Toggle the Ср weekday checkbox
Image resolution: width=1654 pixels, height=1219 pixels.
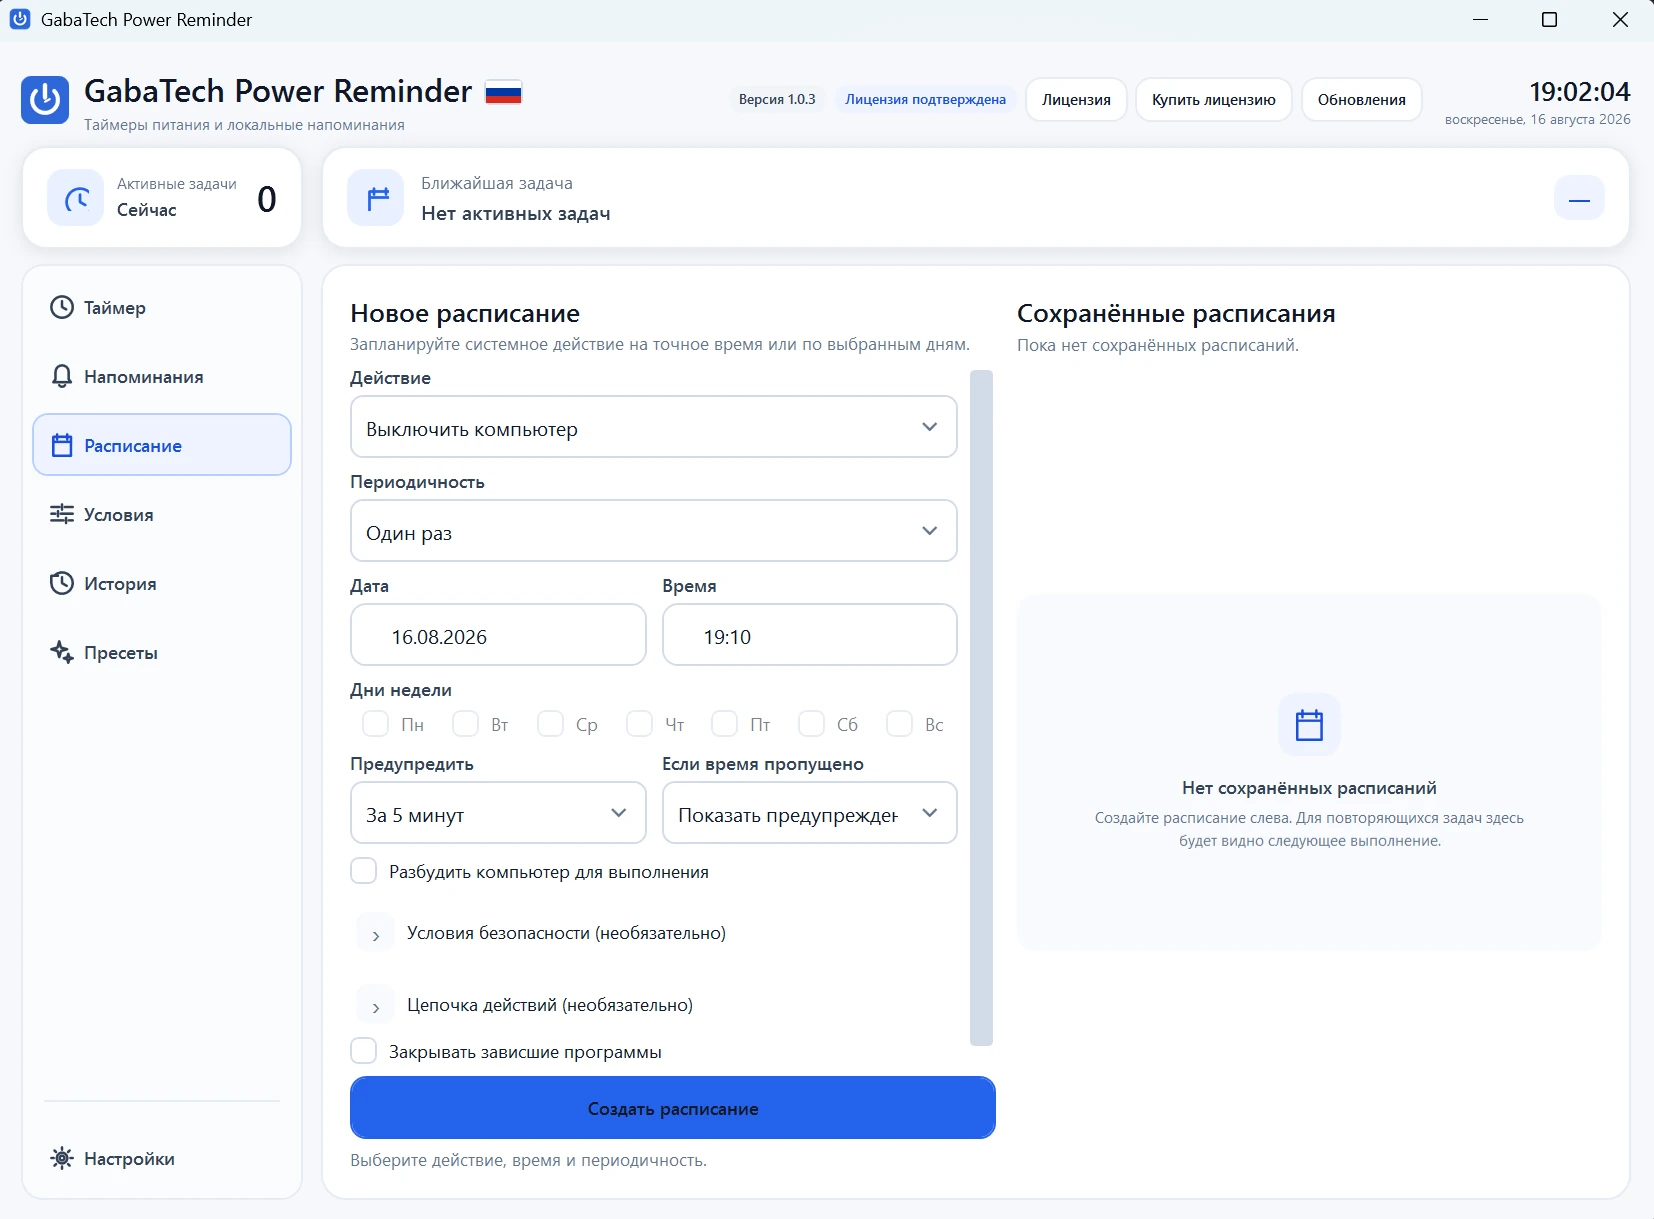551,723
